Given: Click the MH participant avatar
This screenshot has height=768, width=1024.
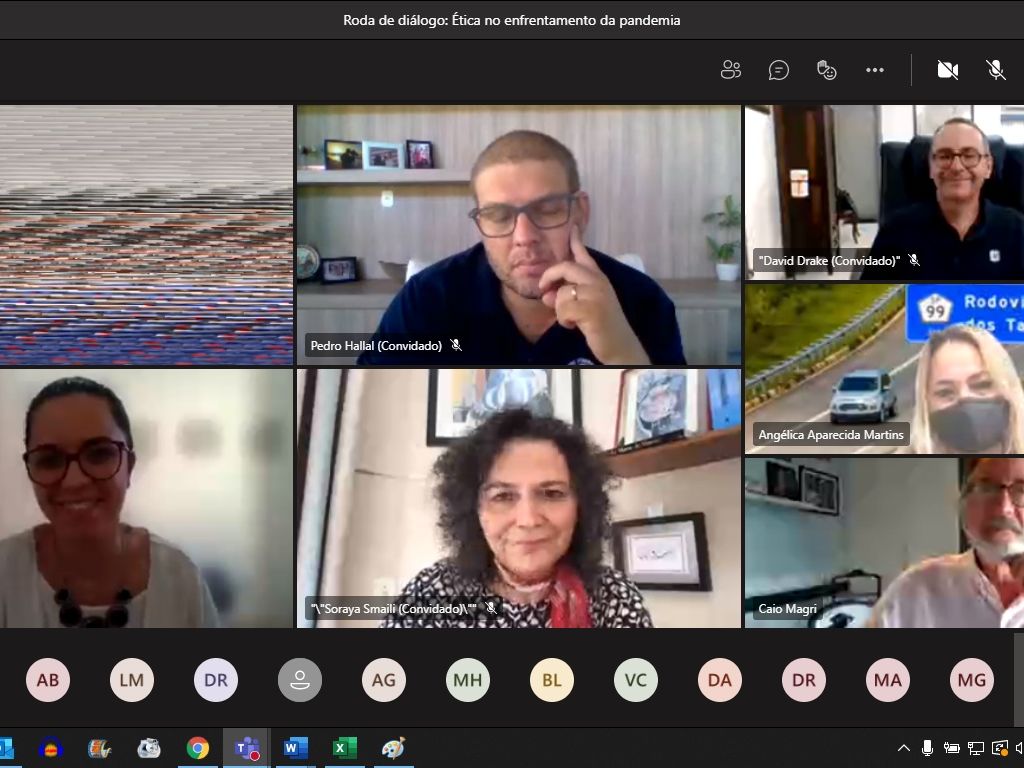Looking at the screenshot, I should [468, 680].
